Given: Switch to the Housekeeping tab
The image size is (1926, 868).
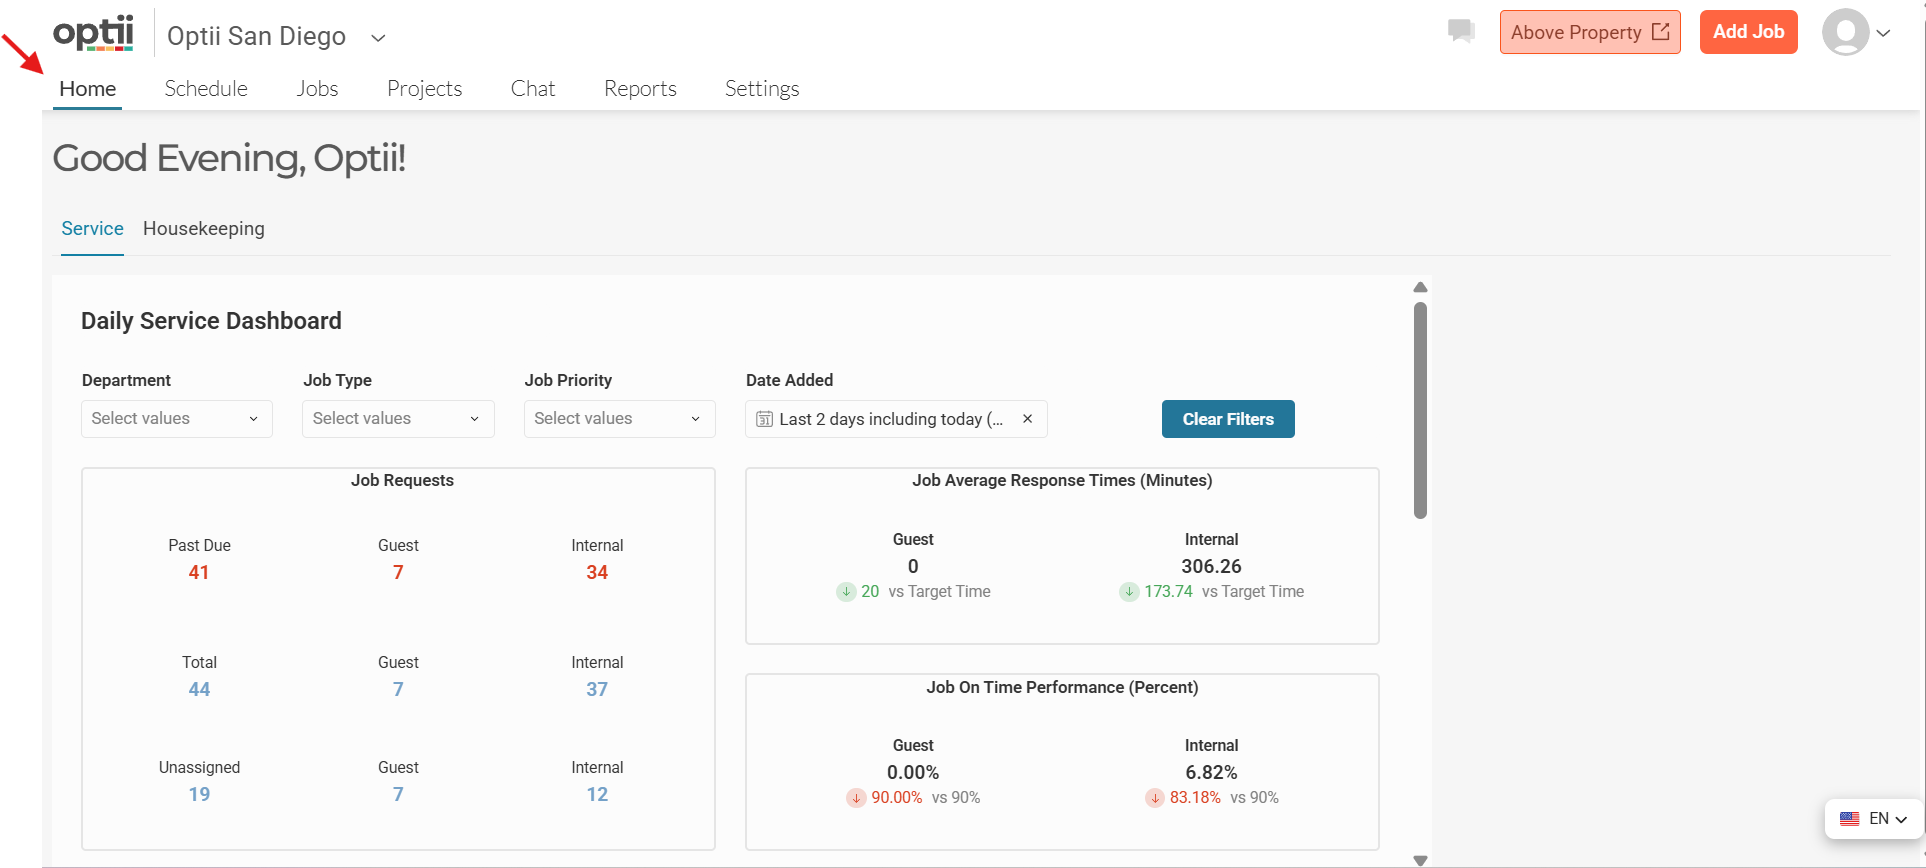Looking at the screenshot, I should click(x=204, y=229).
